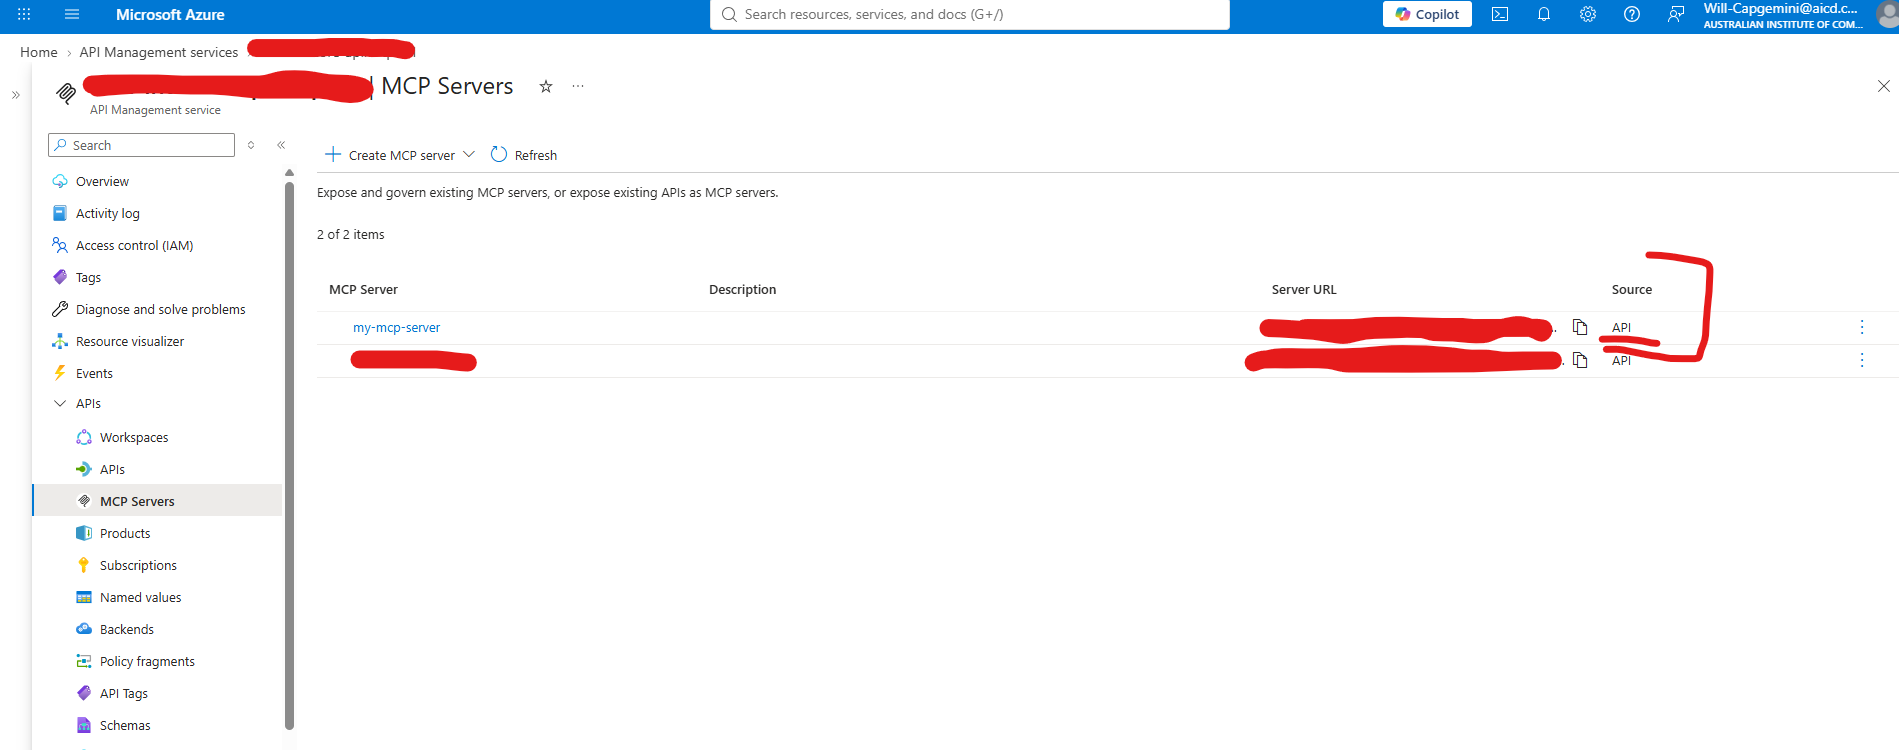
Task: Open portal settings gear
Action: [x=1588, y=14]
